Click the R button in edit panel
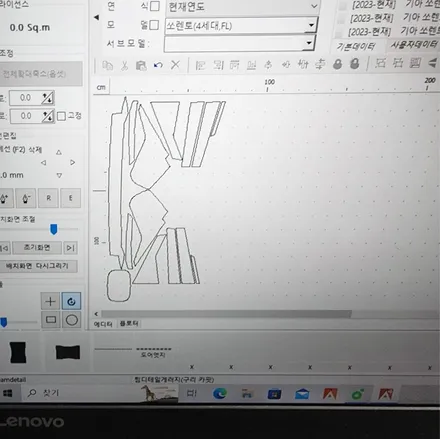Image resolution: width=440 pixels, height=439 pixels. [48, 198]
